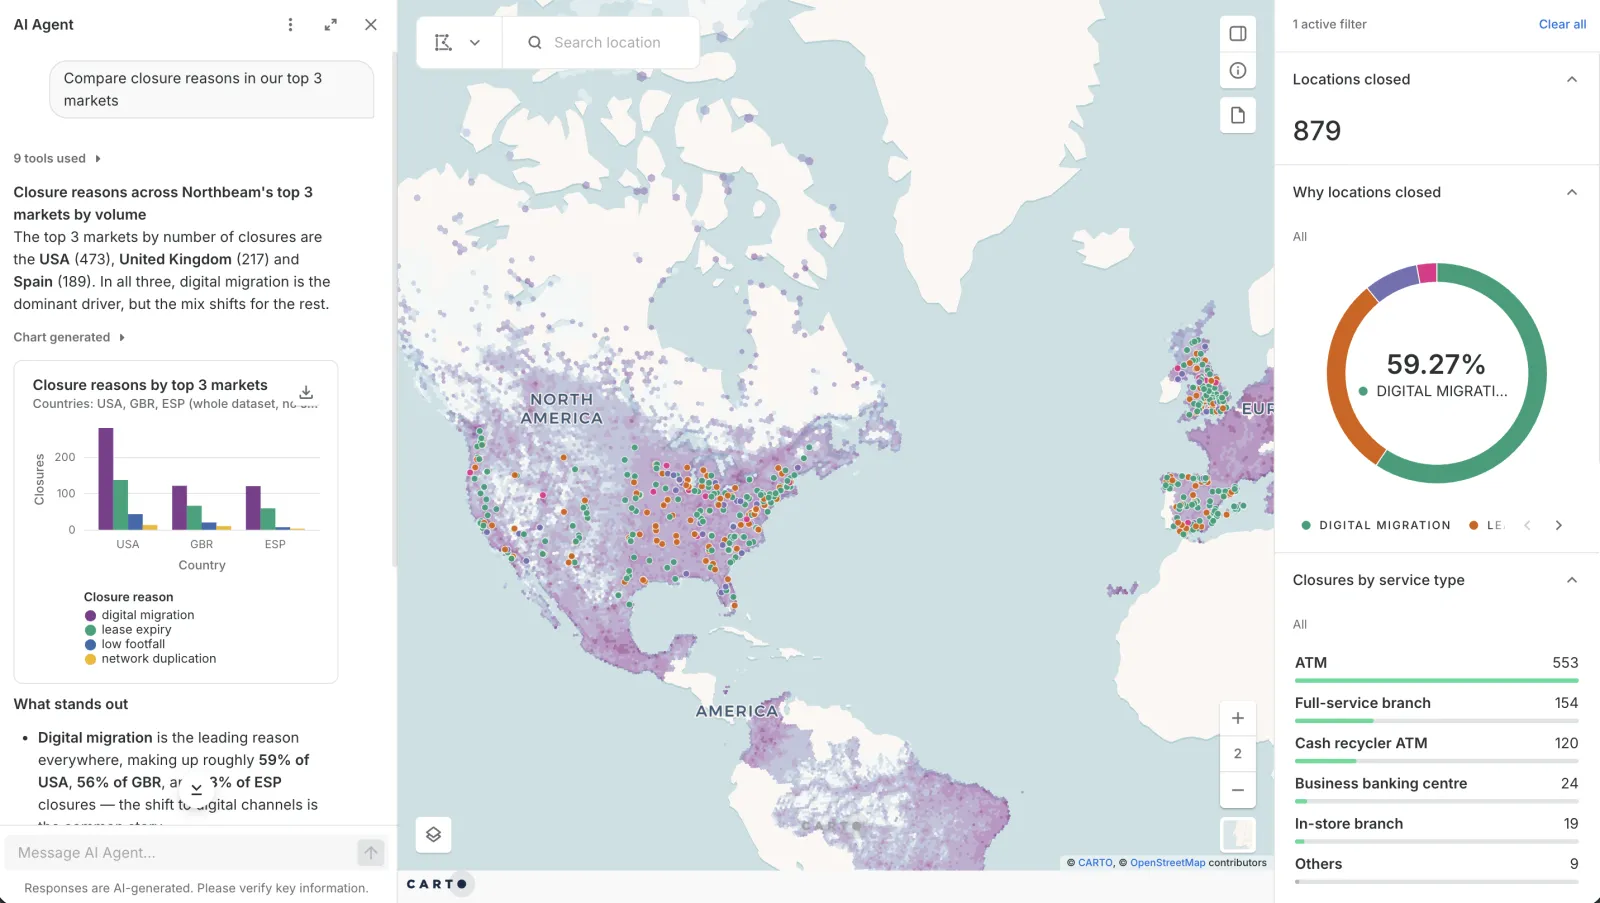Screen dimensions: 1600x903
Task: Open the AI Agent three-dot options menu
Action: coord(290,25)
